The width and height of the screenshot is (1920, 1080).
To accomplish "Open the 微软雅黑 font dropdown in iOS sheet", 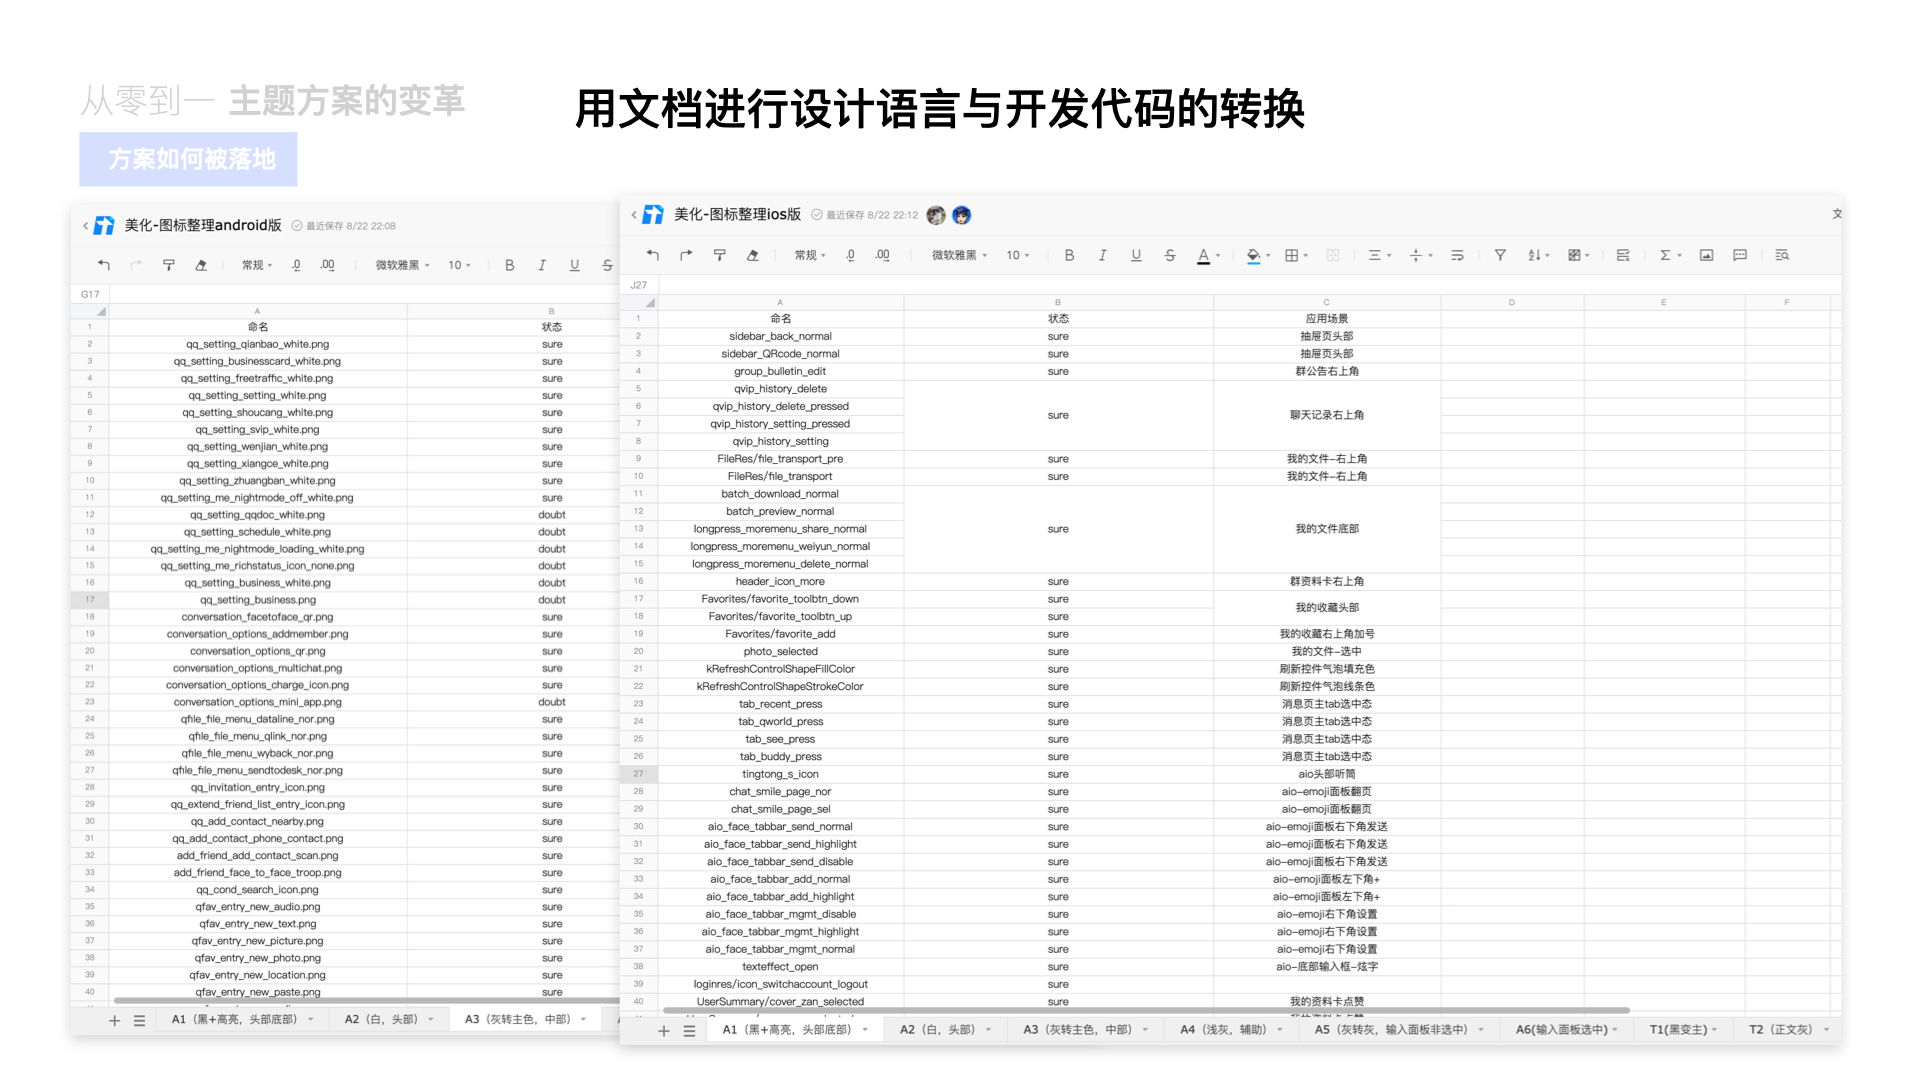I will click(959, 255).
